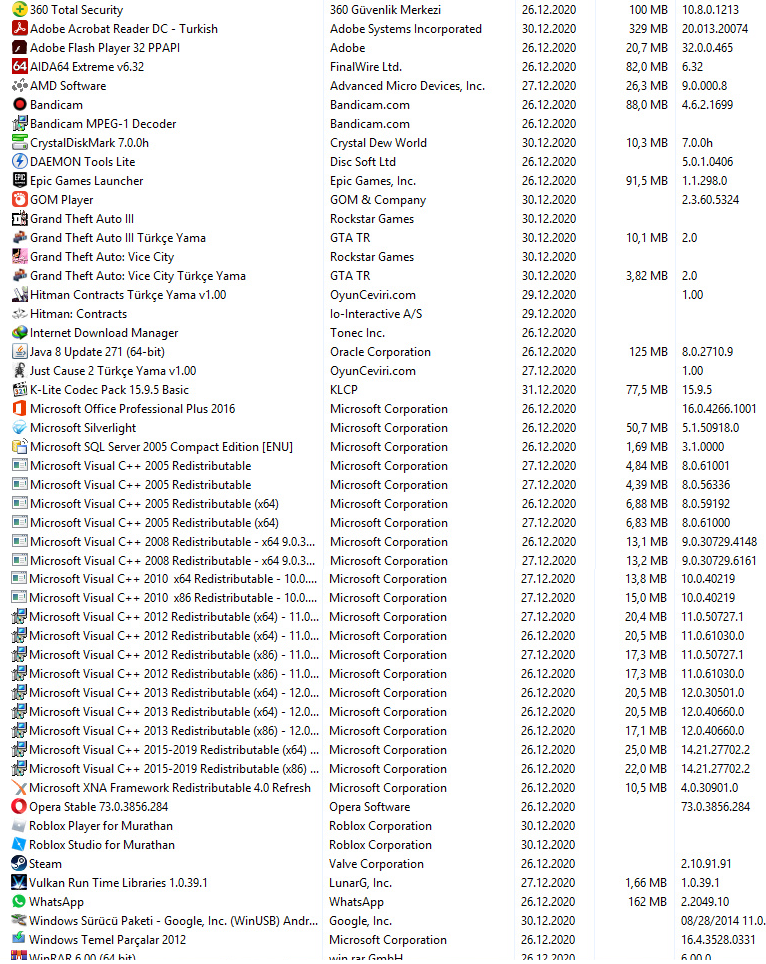Click install date 31.12.2020

click(549, 390)
